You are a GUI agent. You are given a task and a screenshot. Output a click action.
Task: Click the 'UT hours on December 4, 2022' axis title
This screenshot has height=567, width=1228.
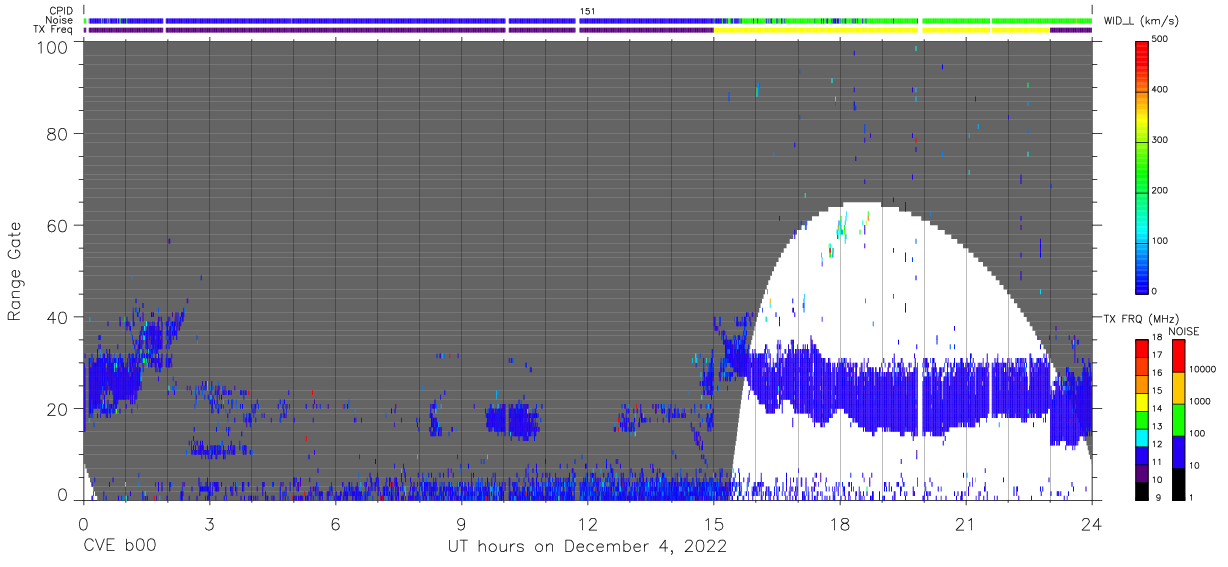click(587, 546)
